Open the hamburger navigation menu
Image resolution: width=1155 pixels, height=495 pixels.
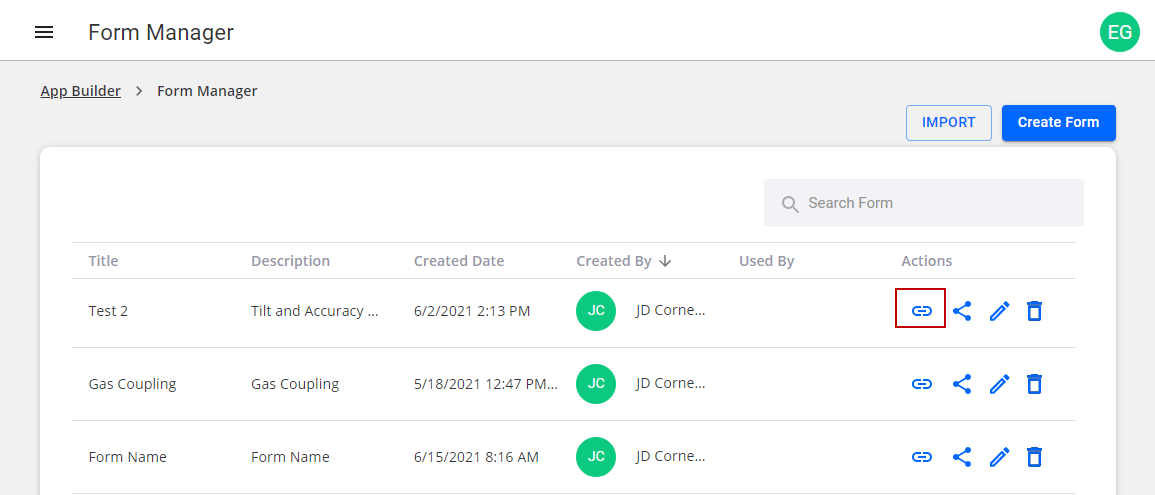click(44, 32)
